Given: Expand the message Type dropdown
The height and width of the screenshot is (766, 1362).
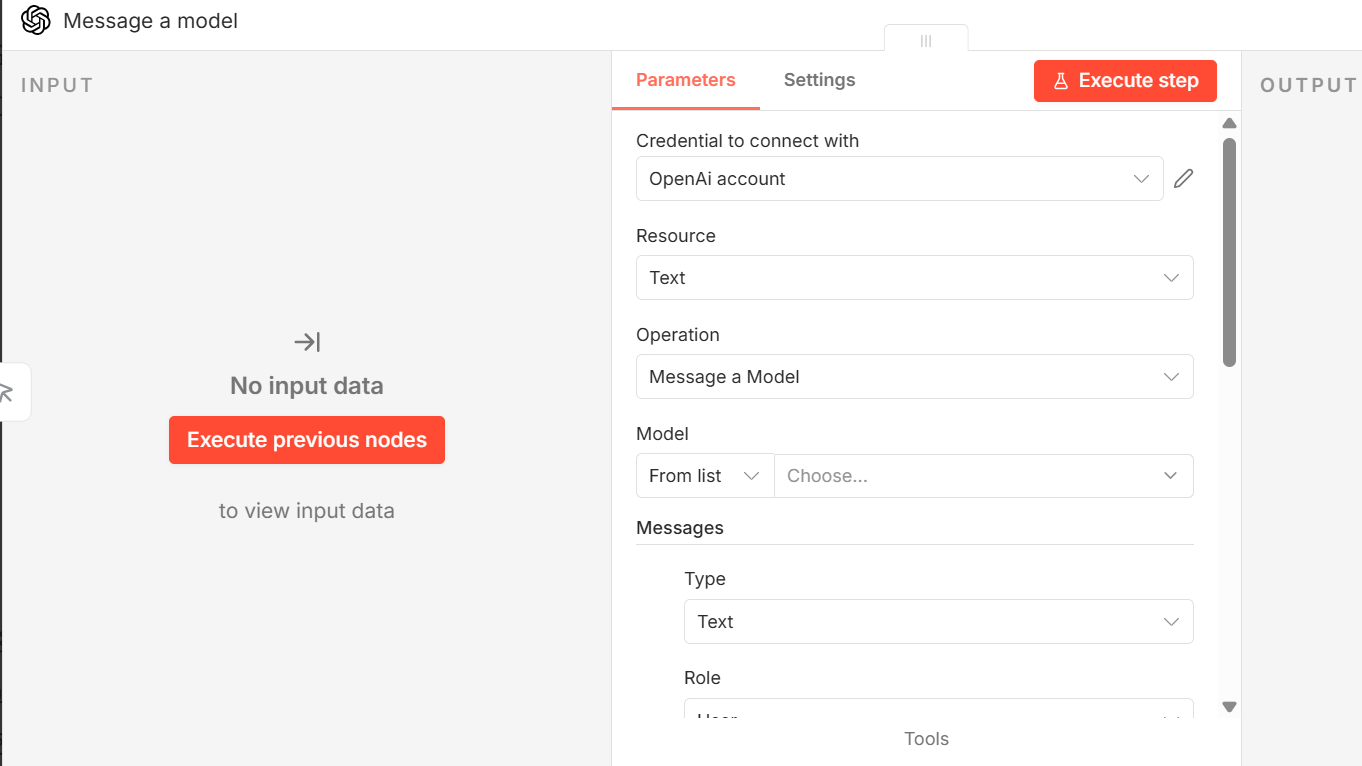Looking at the screenshot, I should point(938,622).
